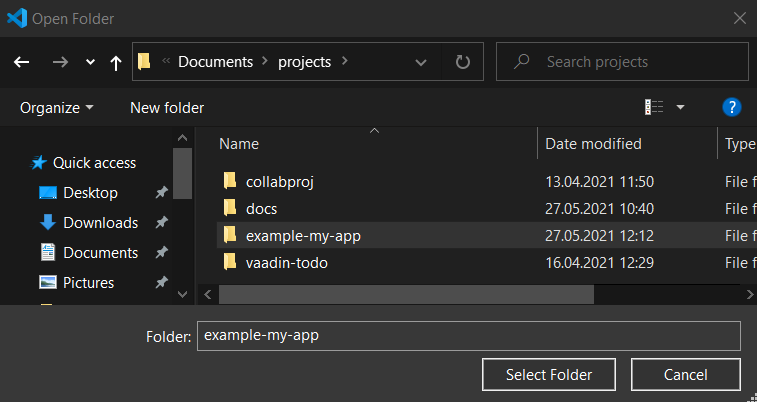Viewport: 757px width, 402px height.
Task: Open Documents in navigation pane
Action: [x=100, y=253]
